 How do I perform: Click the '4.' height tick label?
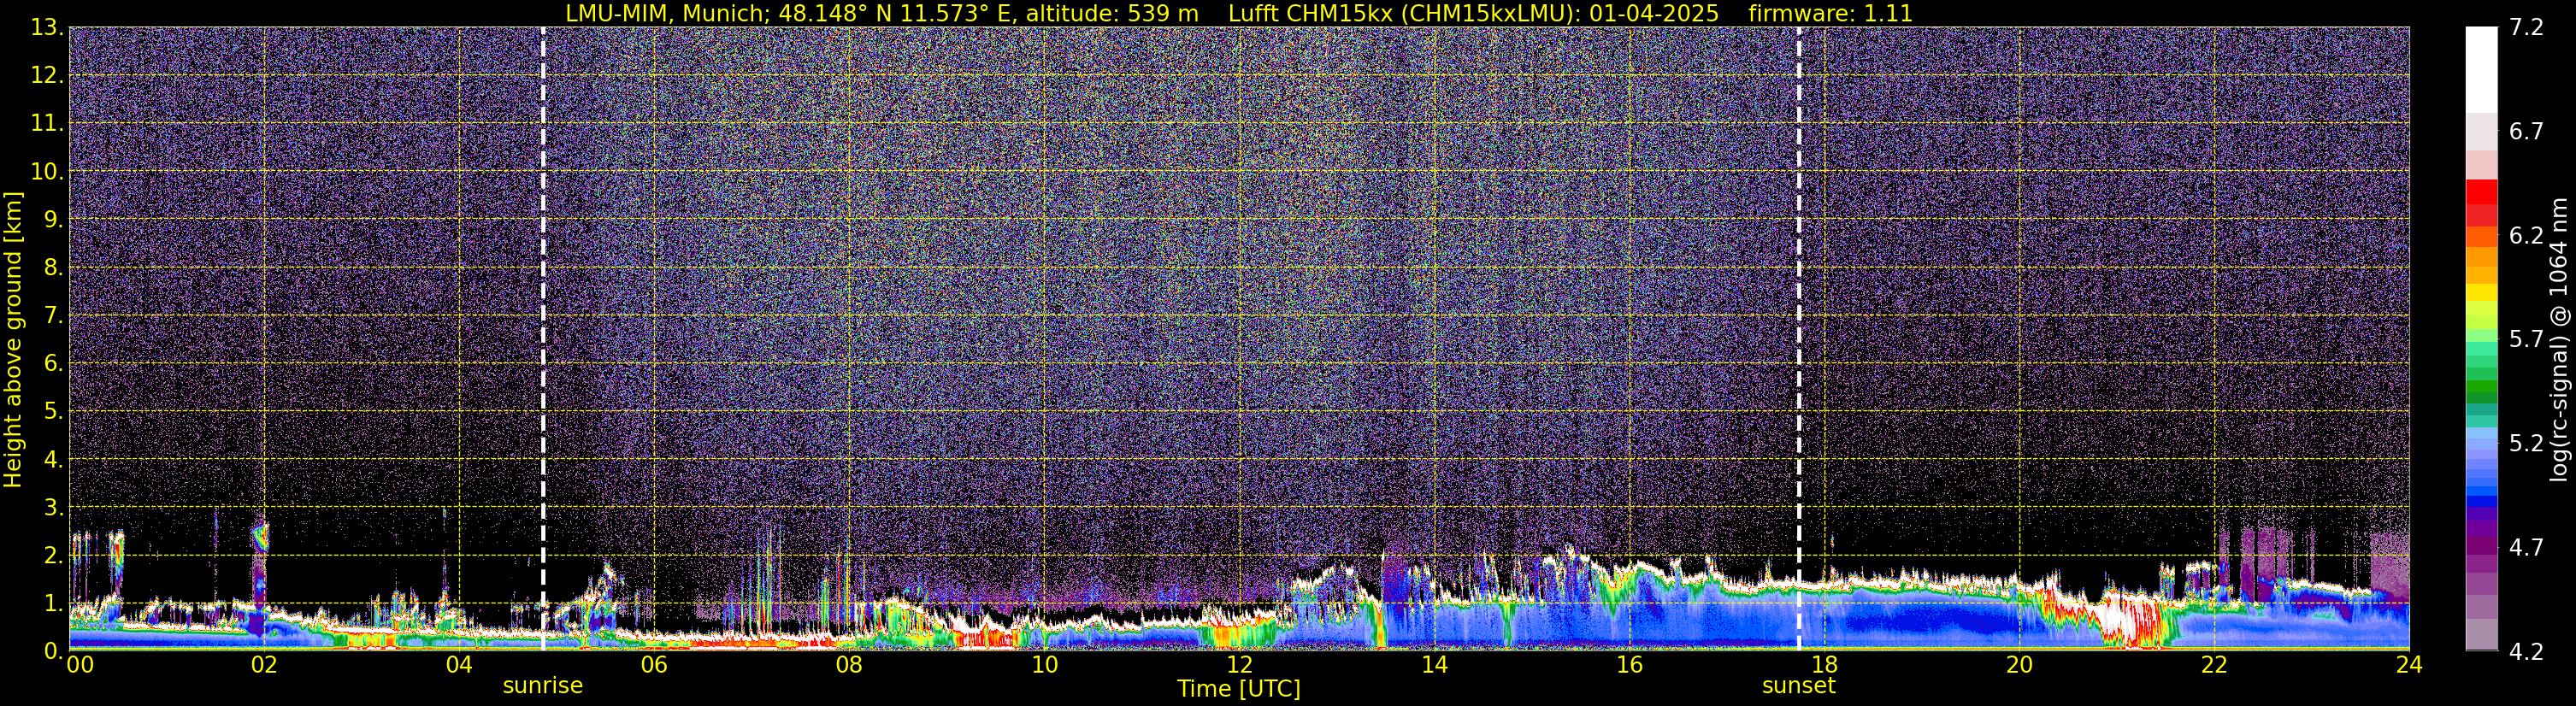pos(53,460)
